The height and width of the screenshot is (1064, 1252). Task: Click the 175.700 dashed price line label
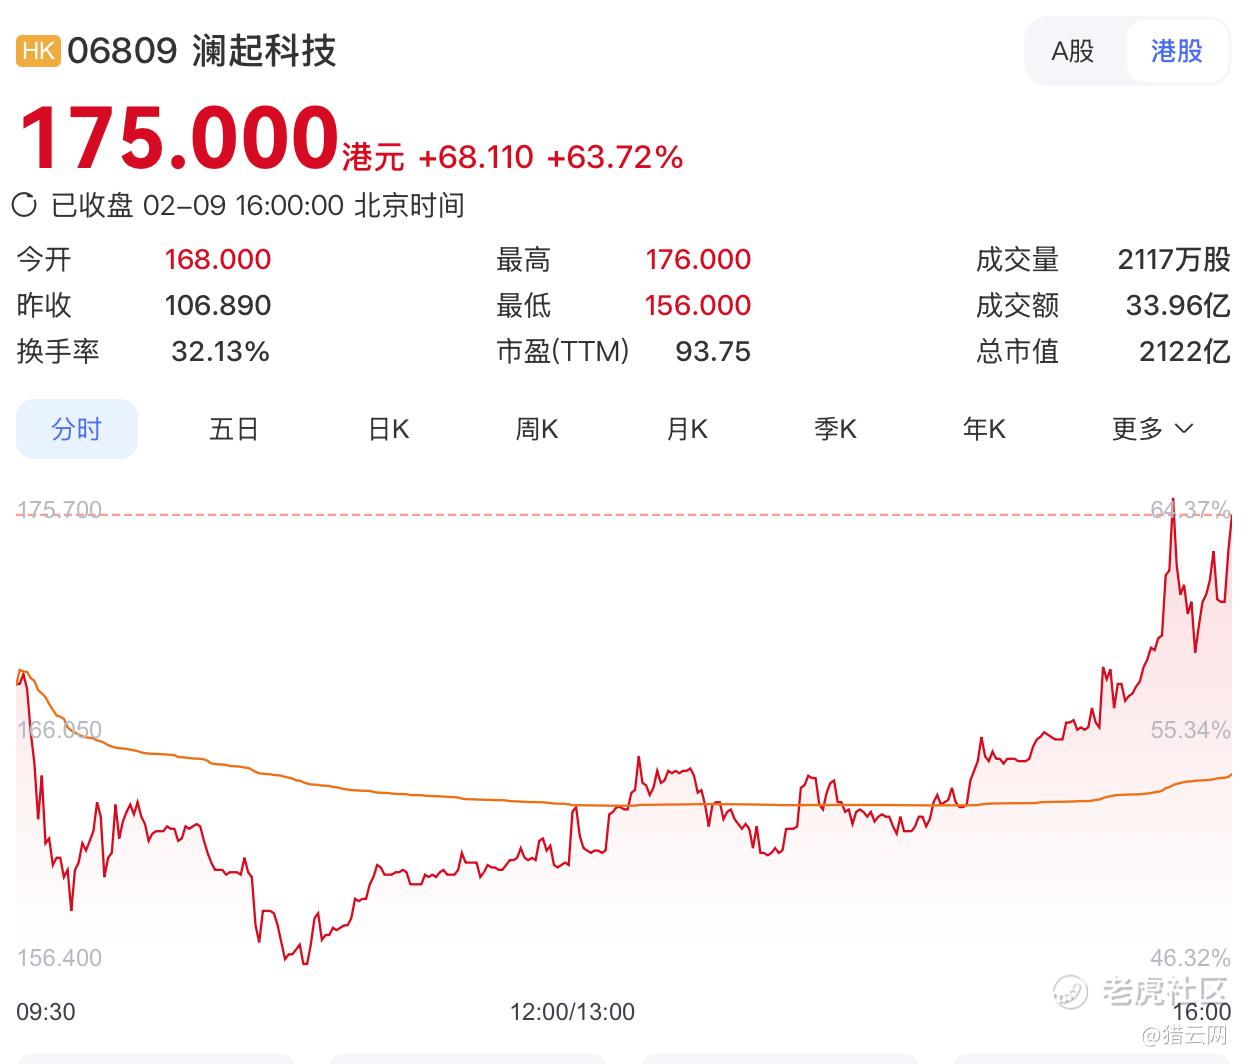pos(60,510)
